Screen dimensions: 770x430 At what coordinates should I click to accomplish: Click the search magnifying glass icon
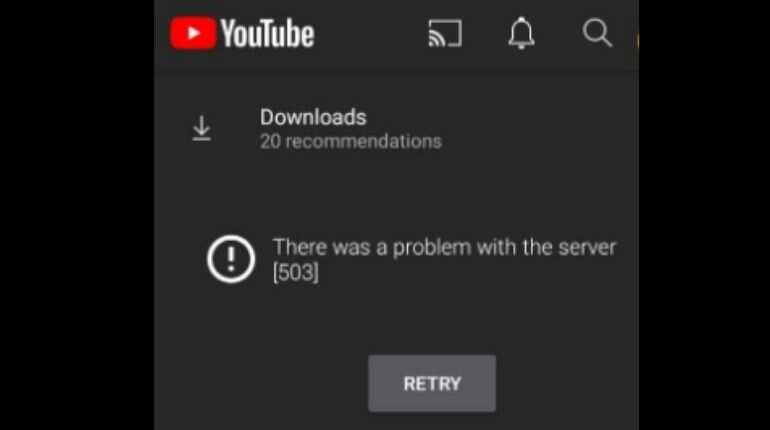click(x=597, y=33)
